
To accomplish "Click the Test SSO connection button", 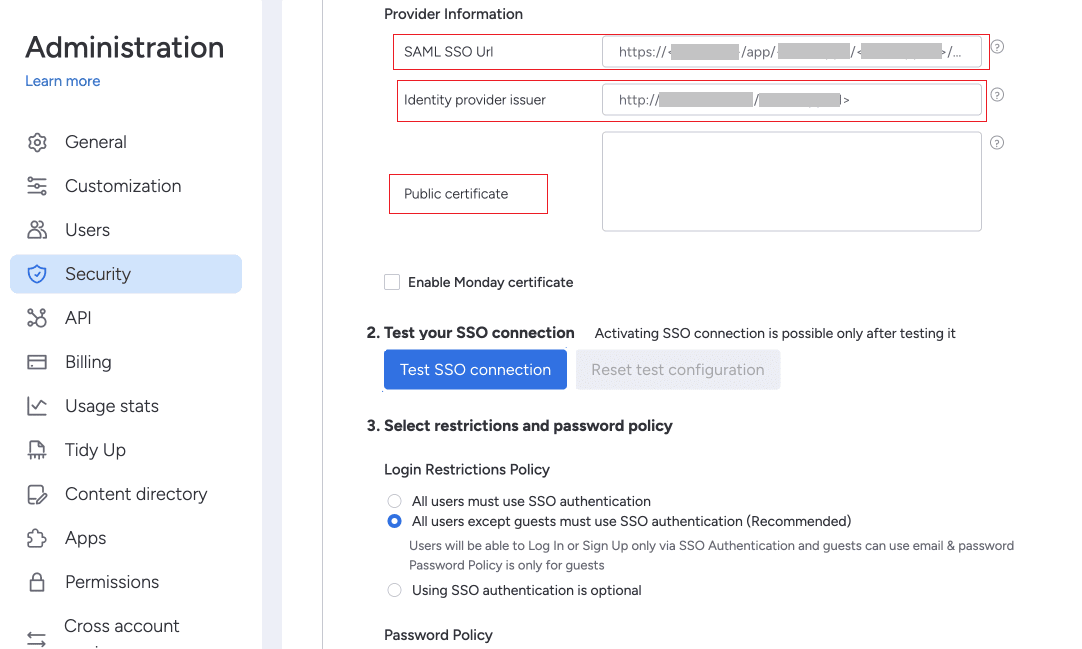I will click(475, 370).
